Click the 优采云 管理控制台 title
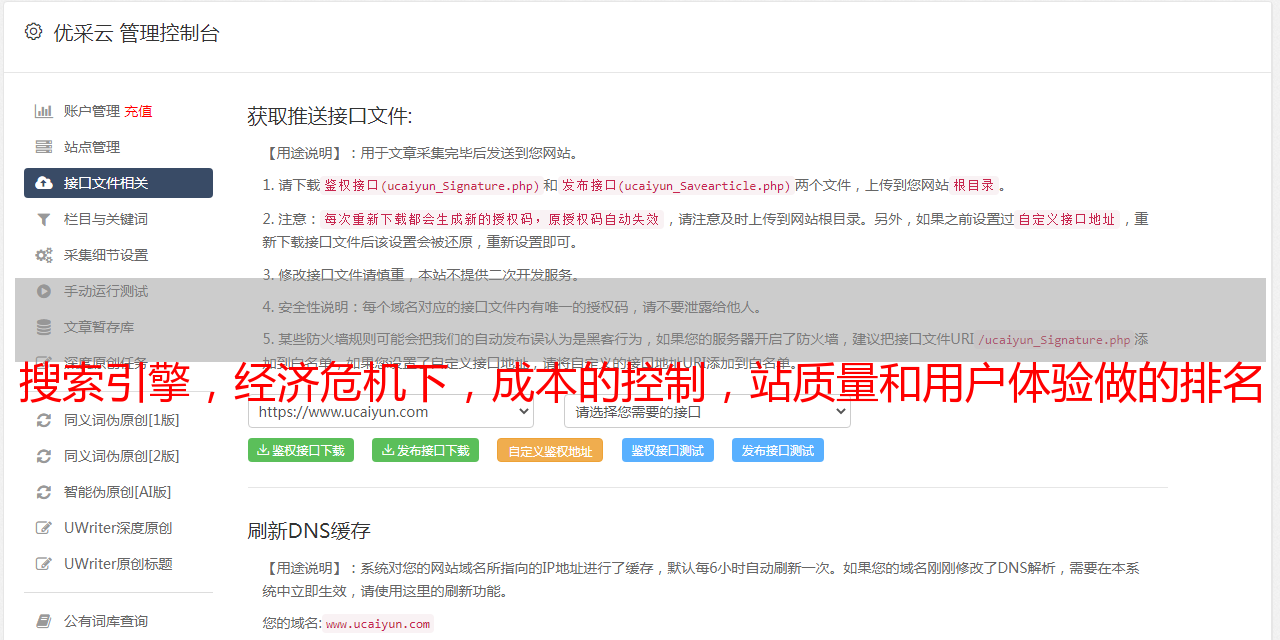This screenshot has height=640, width=1280. (136, 33)
